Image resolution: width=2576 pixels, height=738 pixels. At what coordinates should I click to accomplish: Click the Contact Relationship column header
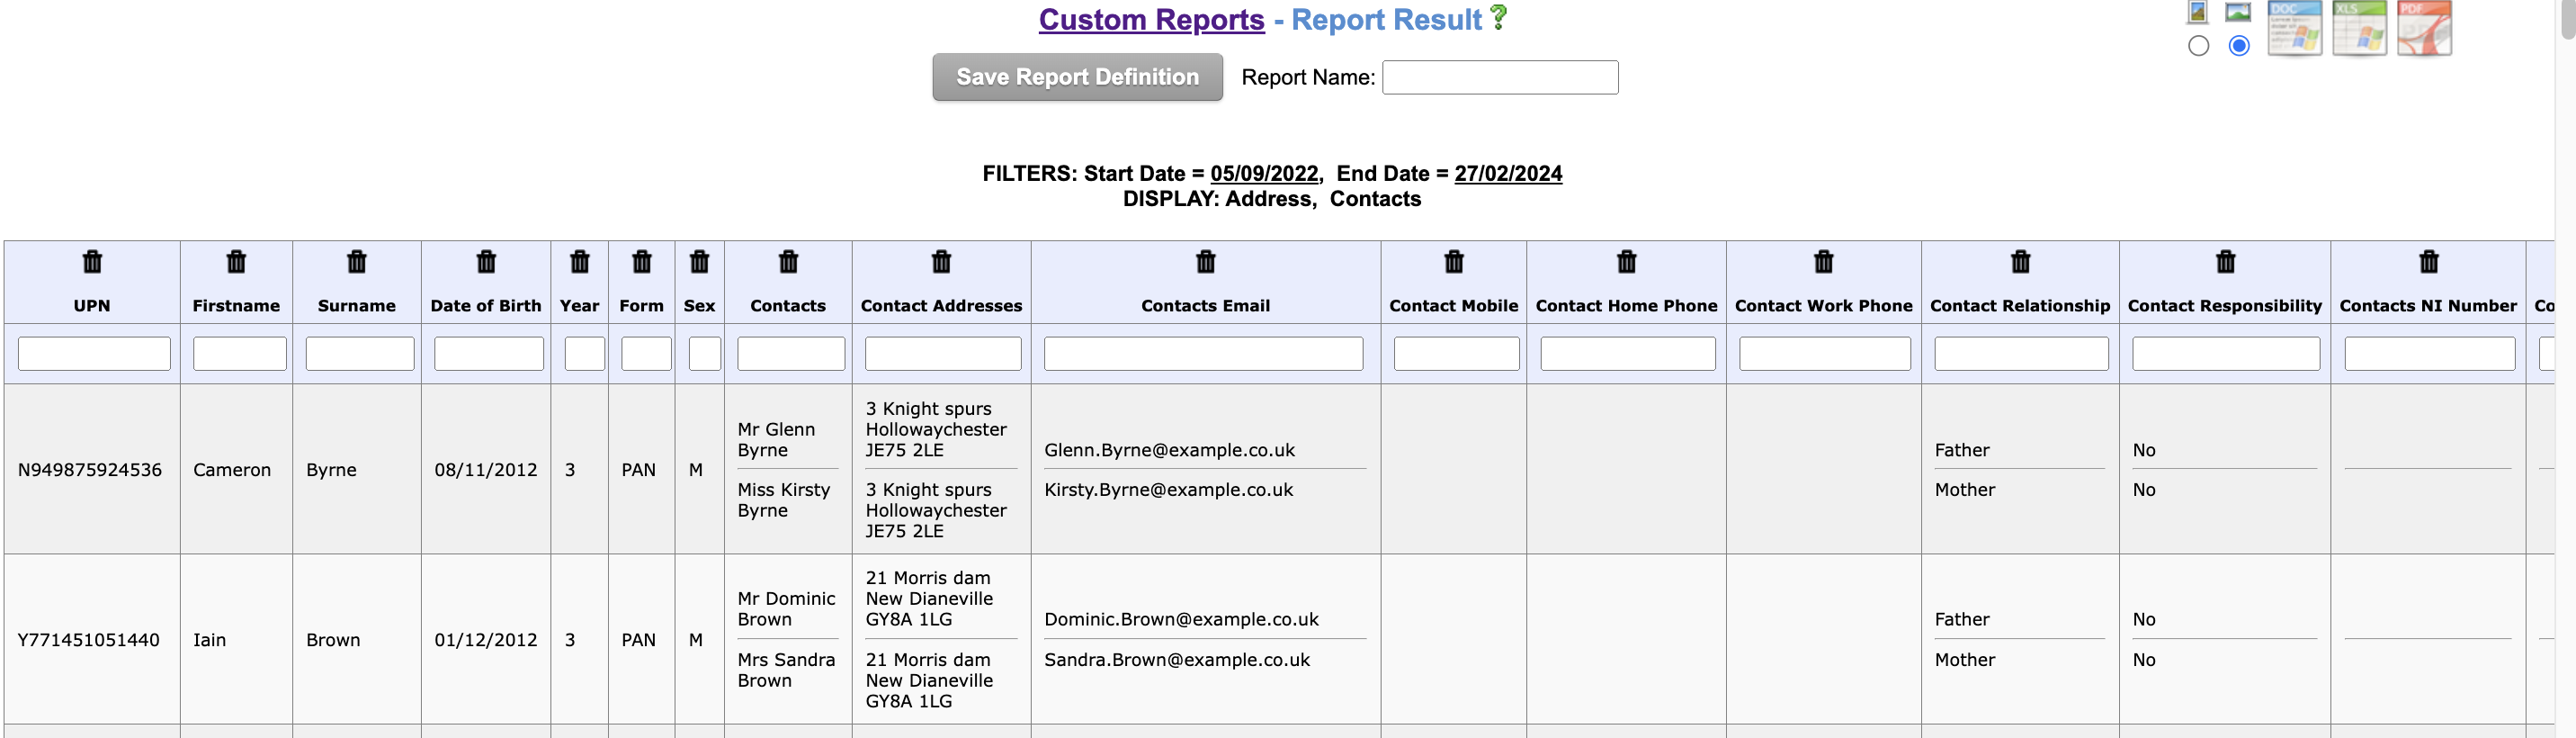(2020, 306)
